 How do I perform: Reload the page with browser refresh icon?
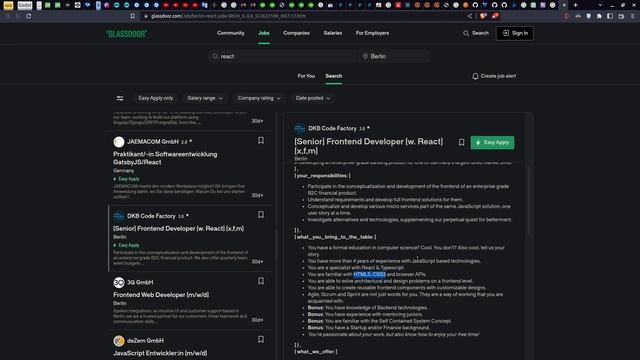click(x=29, y=16)
